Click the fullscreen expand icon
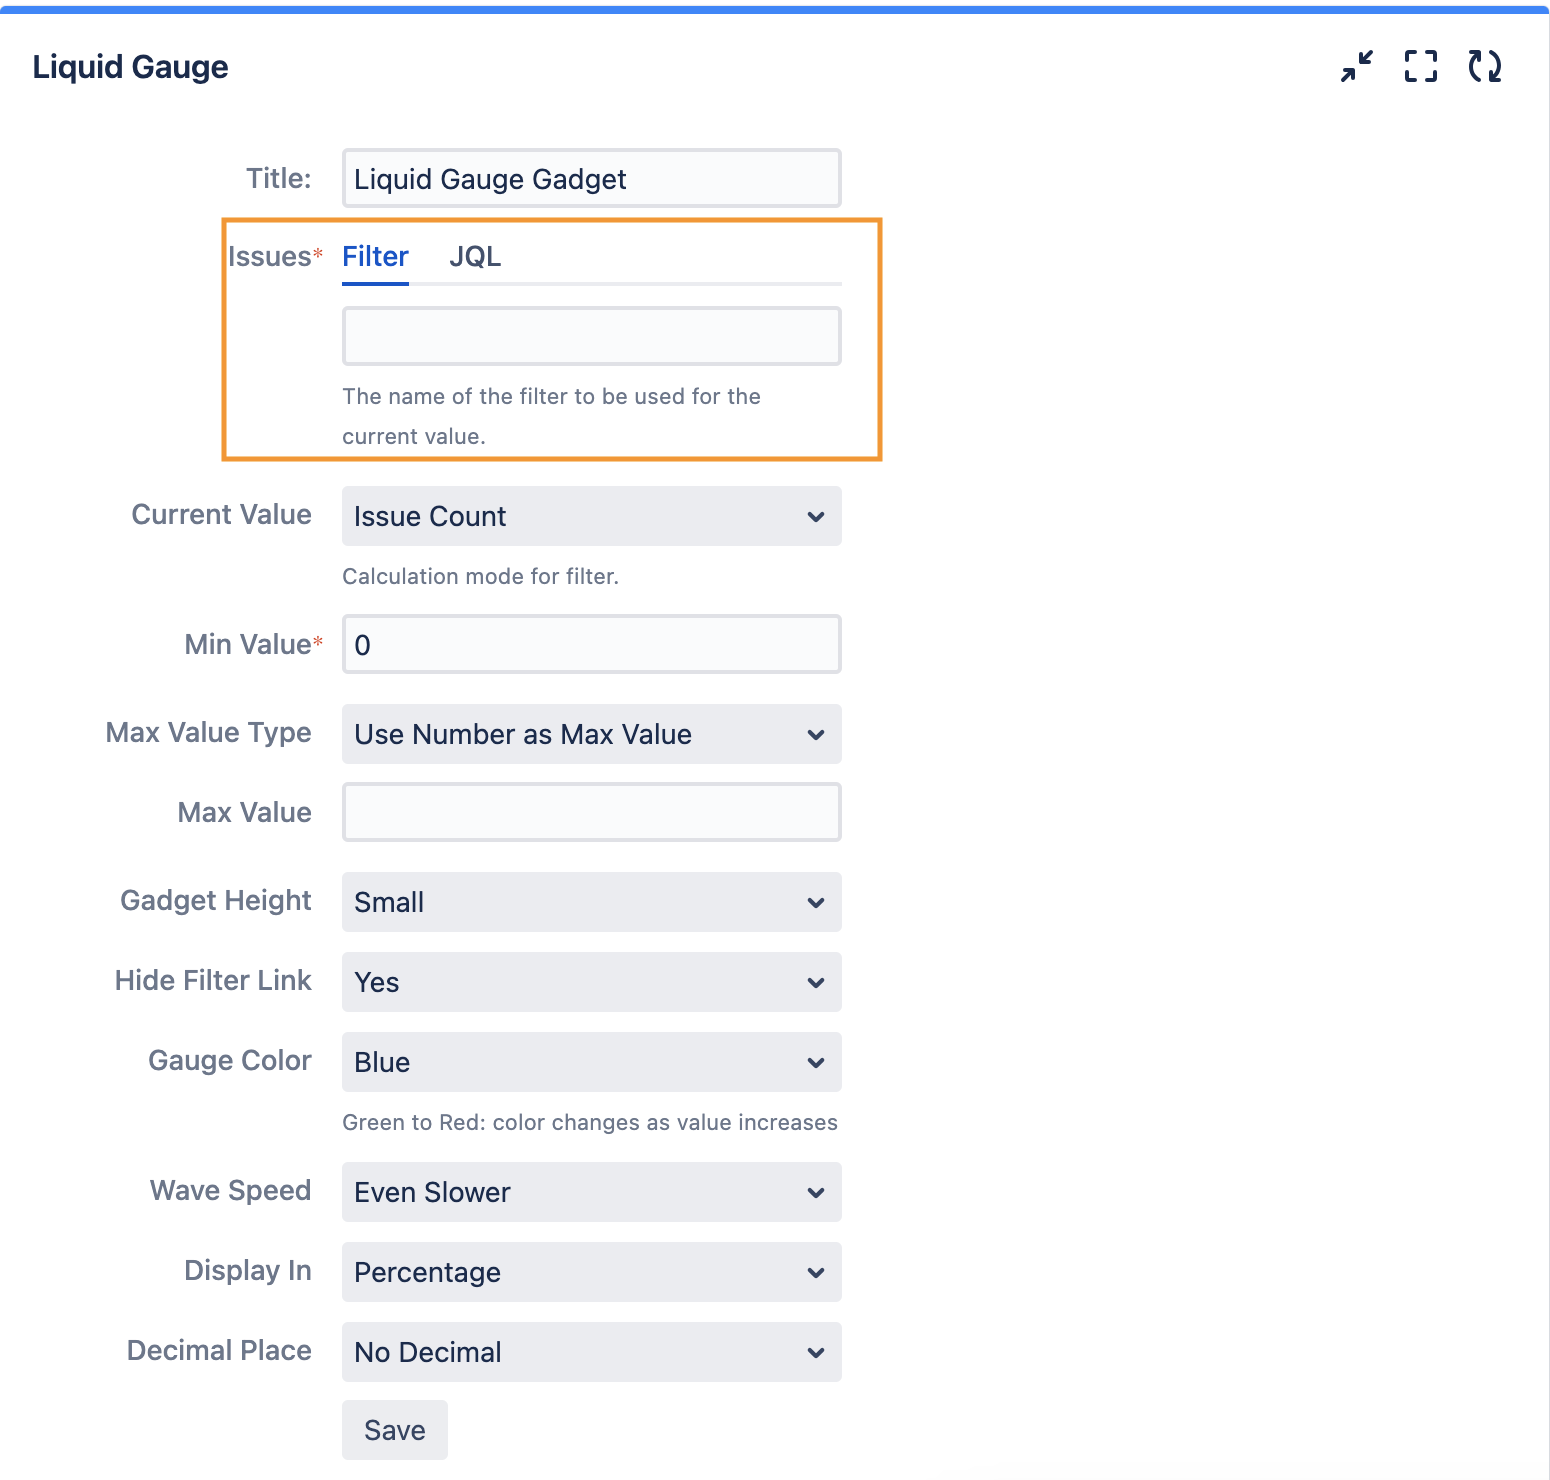The height and width of the screenshot is (1480, 1550). [x=1421, y=66]
